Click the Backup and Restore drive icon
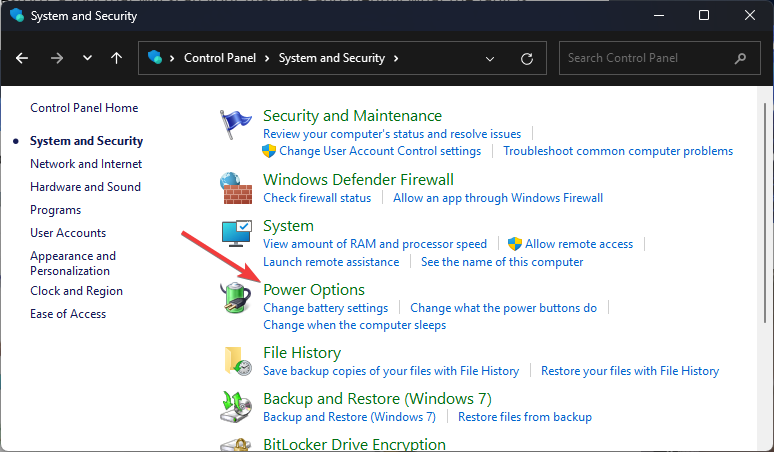The width and height of the screenshot is (774, 452). pyautogui.click(x=235, y=407)
